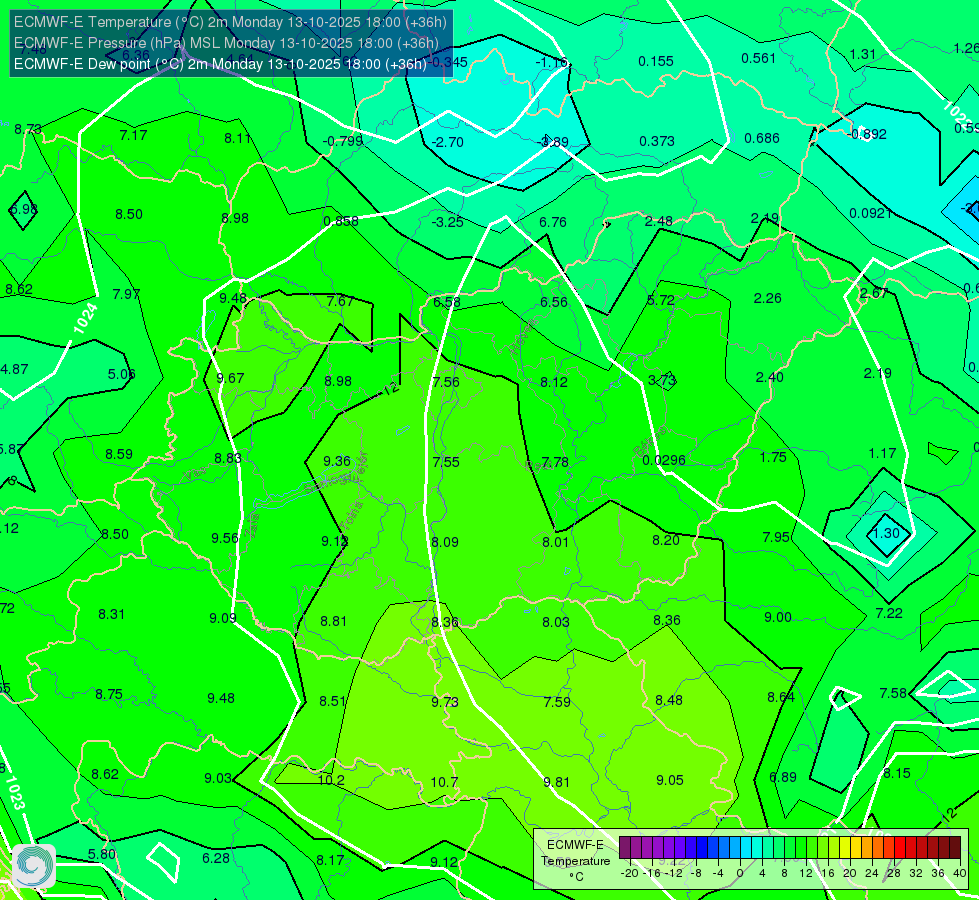The width and height of the screenshot is (979, 900).
Task: Click the 0.561 grid value
Action: pyautogui.click(x=759, y=58)
